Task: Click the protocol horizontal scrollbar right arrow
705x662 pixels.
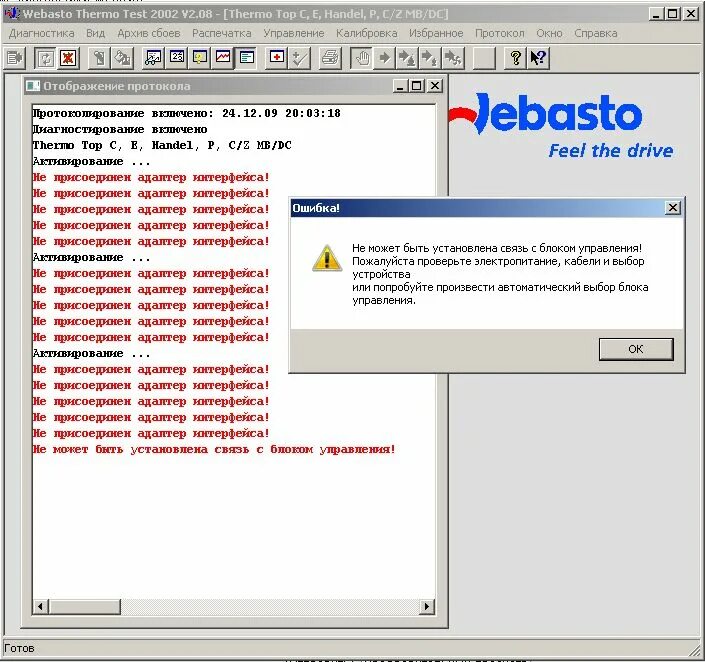Action: point(426,606)
